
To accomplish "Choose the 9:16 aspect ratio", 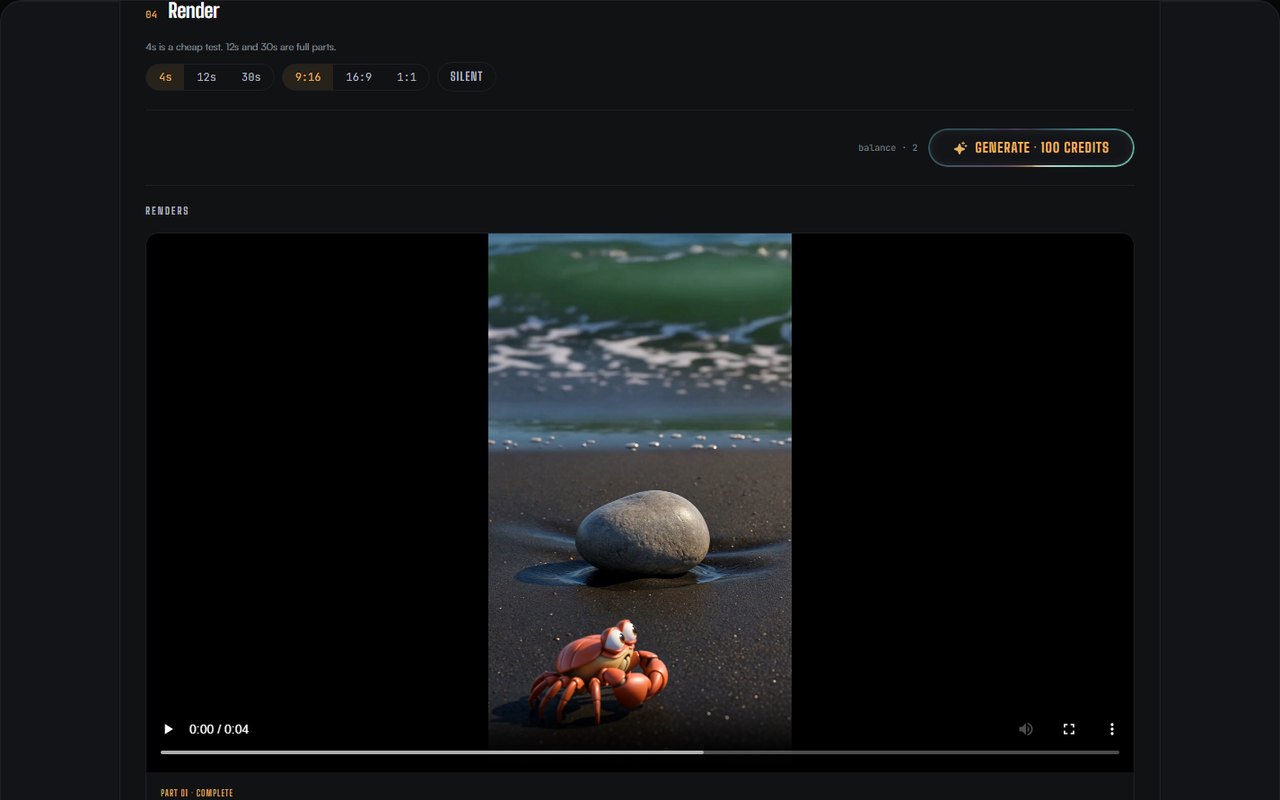I will click(308, 77).
